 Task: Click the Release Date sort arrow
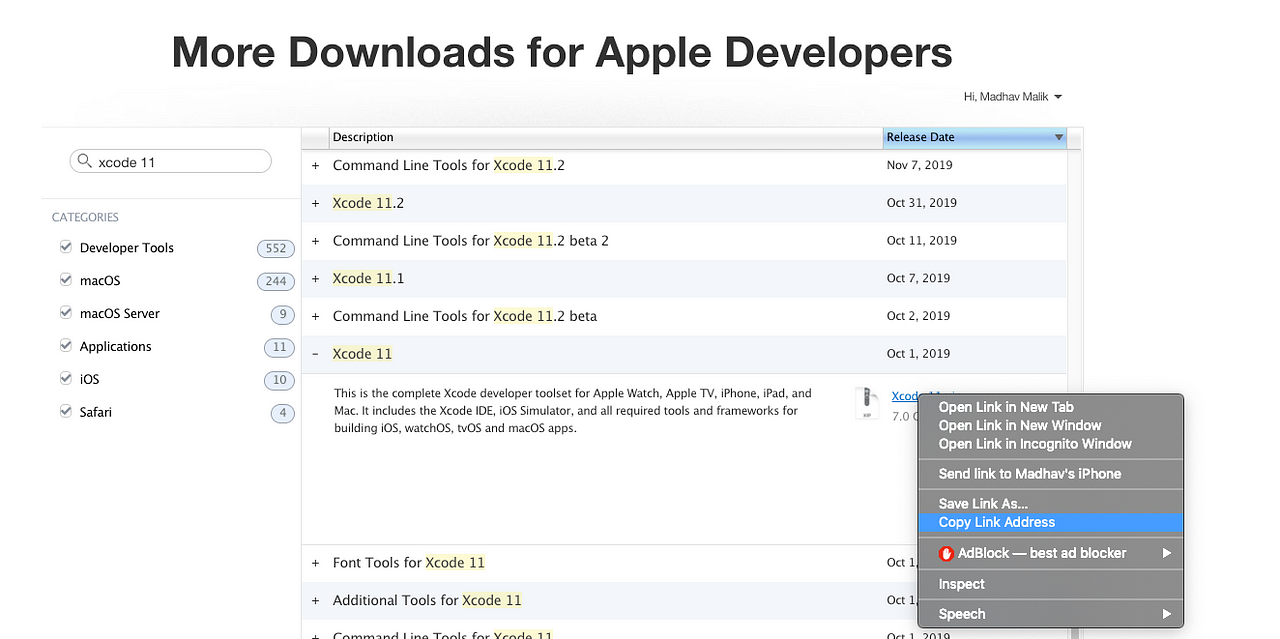coord(1059,138)
